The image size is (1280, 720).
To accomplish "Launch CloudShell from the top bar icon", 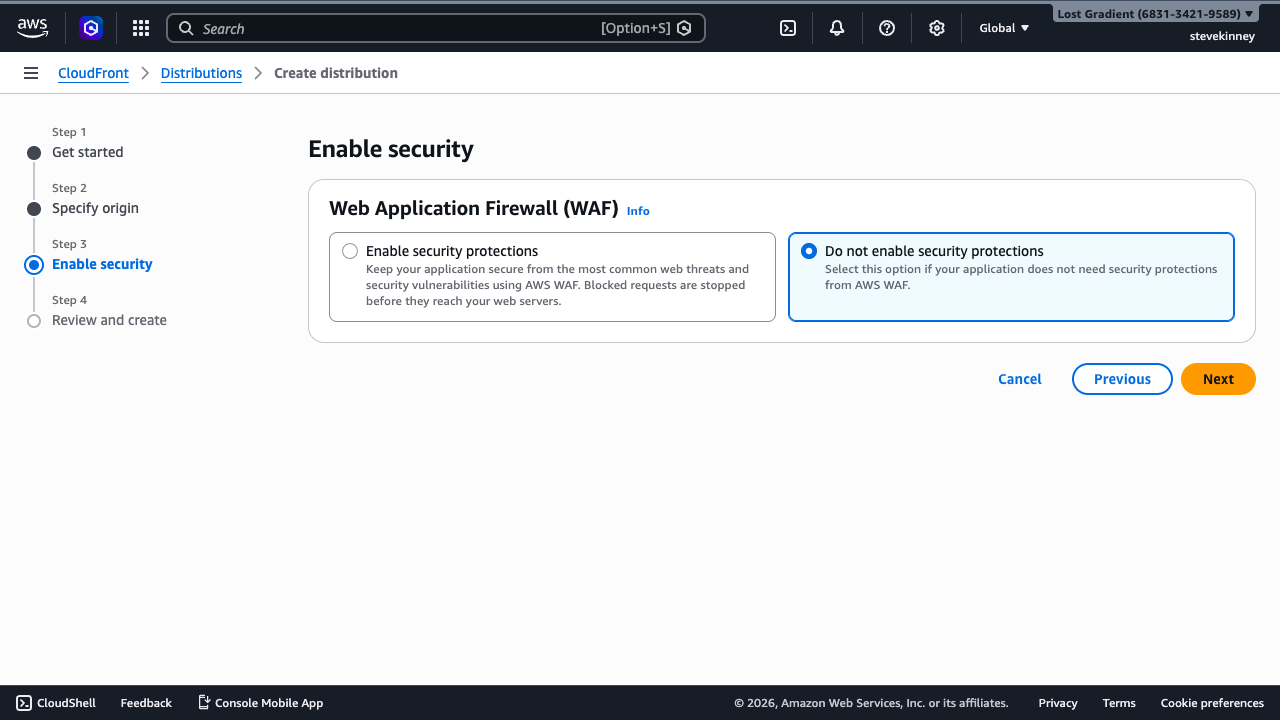I will (788, 28).
